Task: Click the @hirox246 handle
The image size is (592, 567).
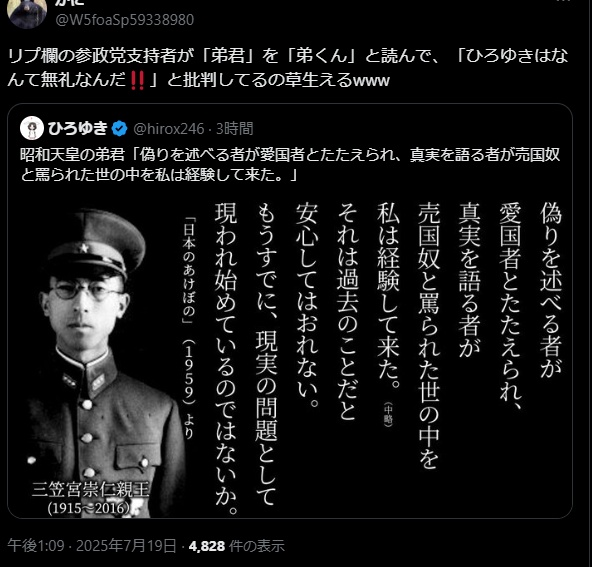Action: pyautogui.click(x=169, y=129)
